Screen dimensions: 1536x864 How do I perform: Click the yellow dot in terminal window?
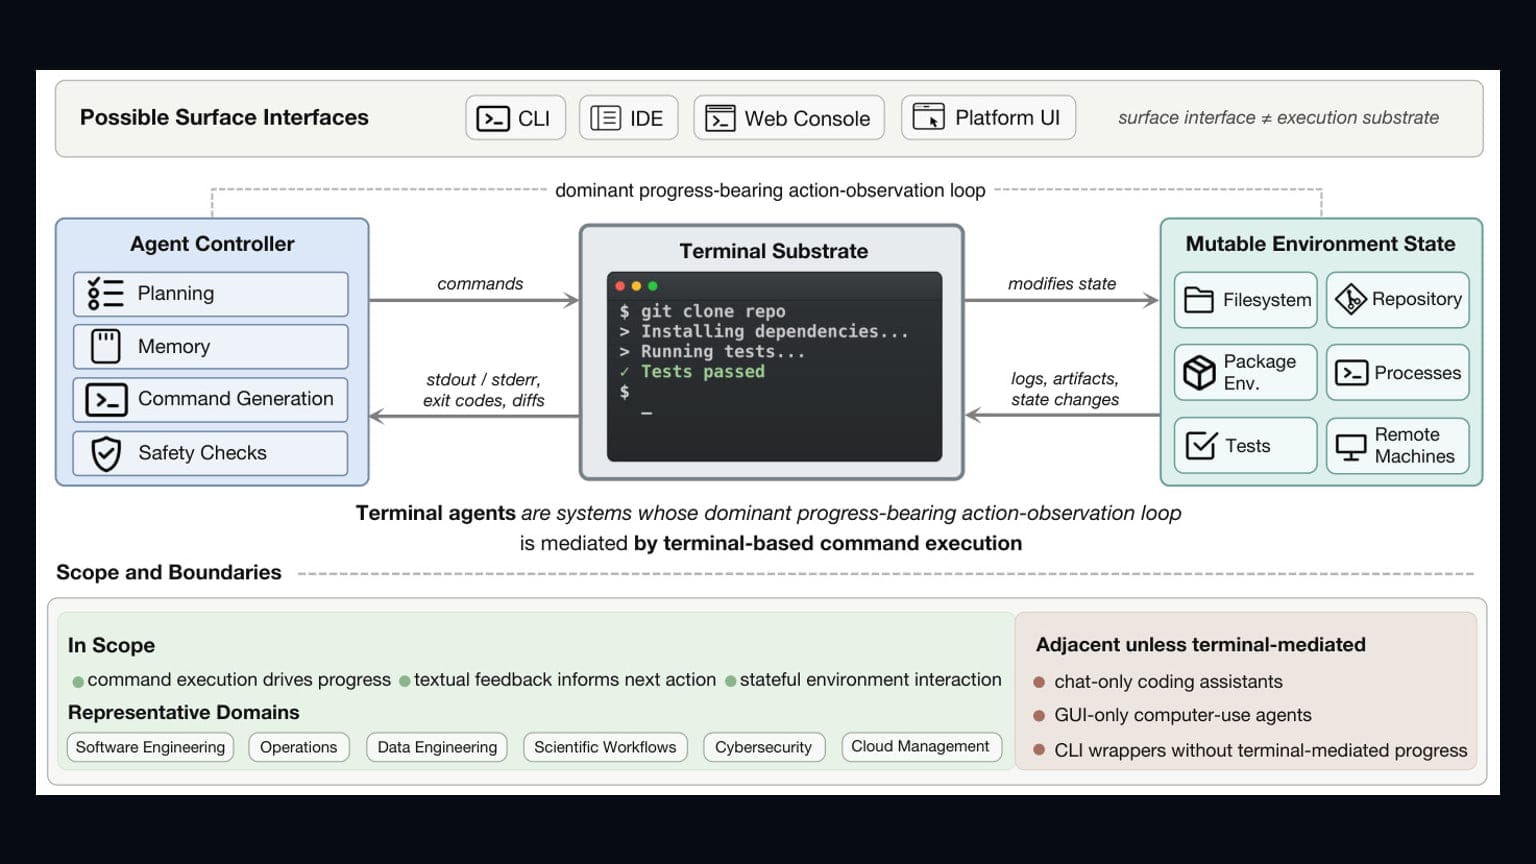point(636,286)
